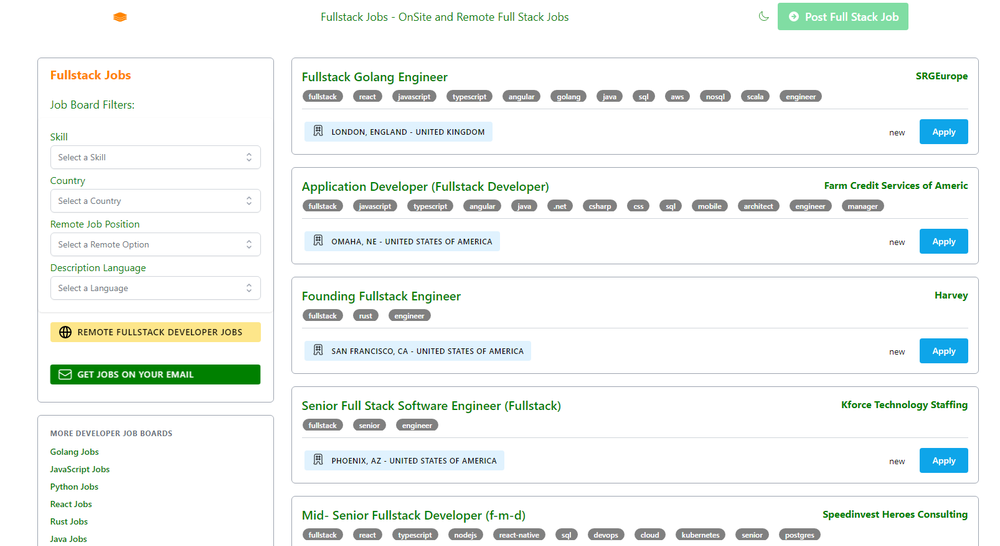Click the Remote Fullstack Developer Jobs button
The image size is (1000, 546).
coord(155,332)
